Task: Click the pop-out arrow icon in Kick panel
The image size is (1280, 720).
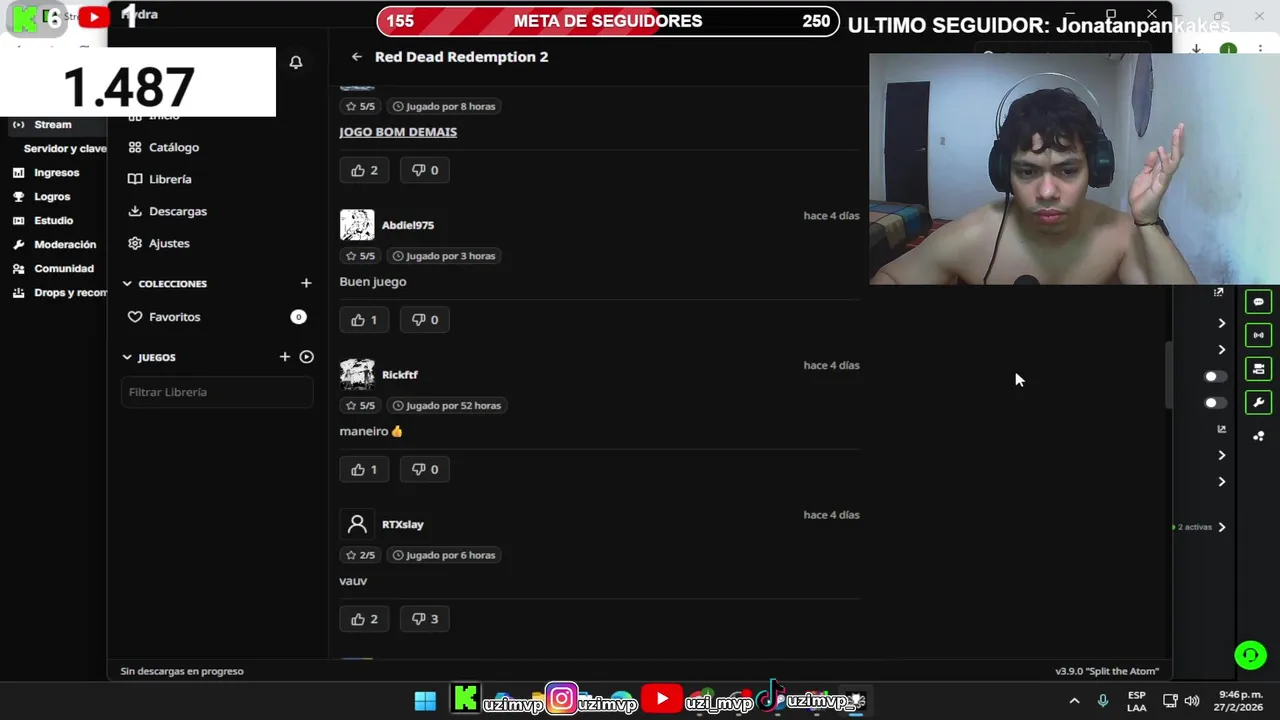Action: tap(1218, 292)
